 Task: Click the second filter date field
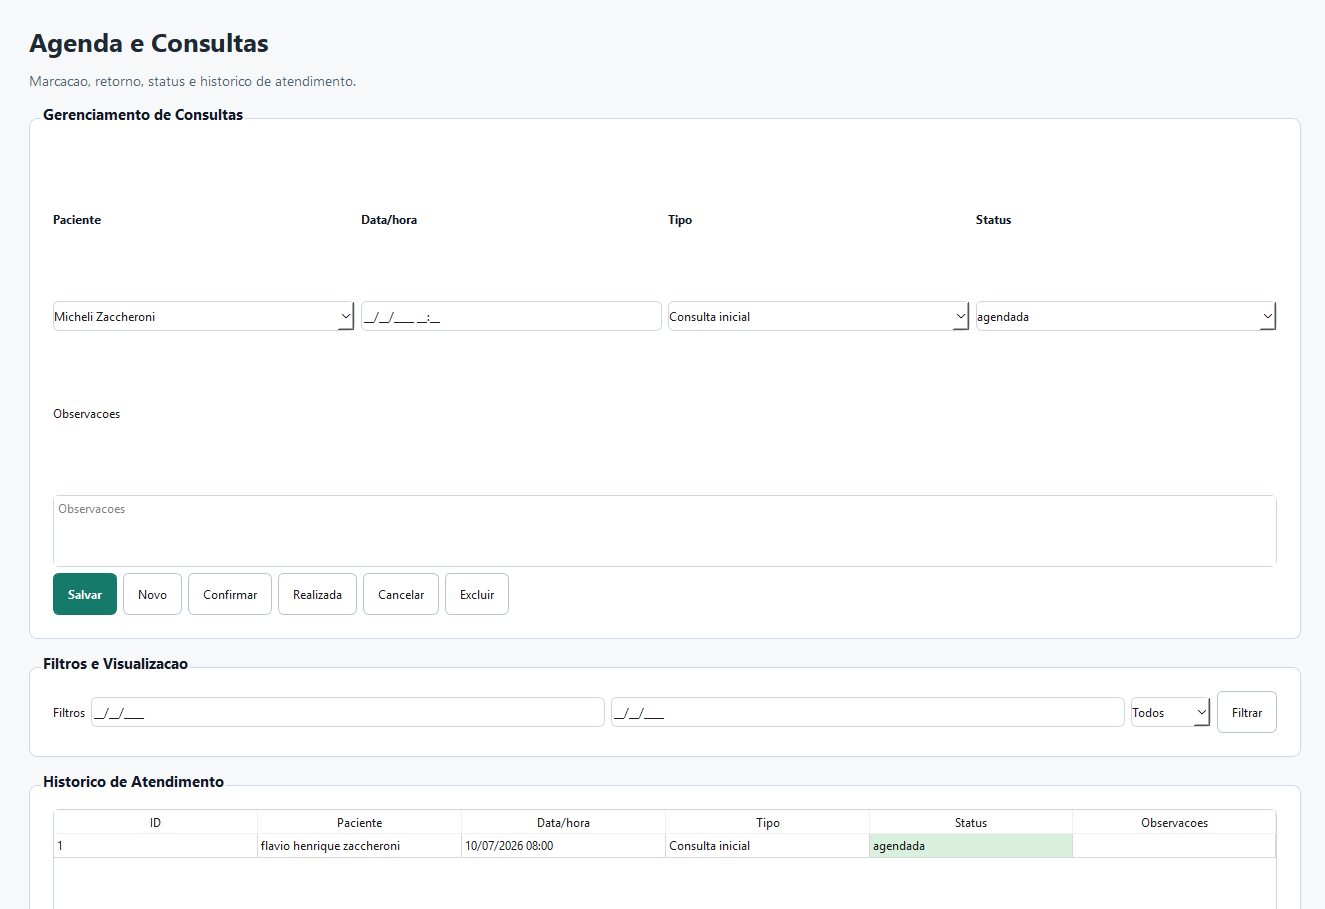[x=868, y=712]
